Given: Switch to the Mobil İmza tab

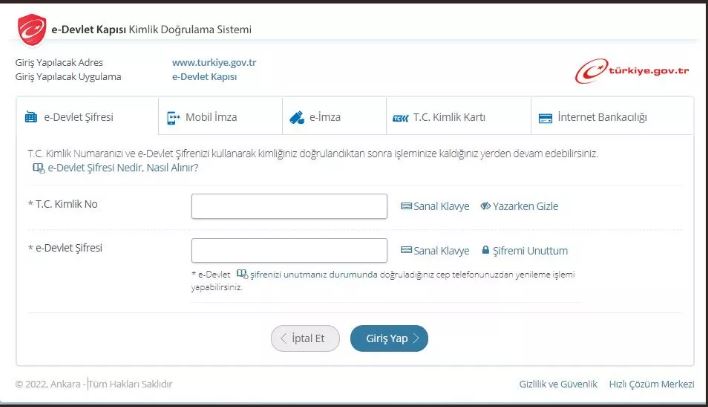Looking at the screenshot, I should [210, 117].
